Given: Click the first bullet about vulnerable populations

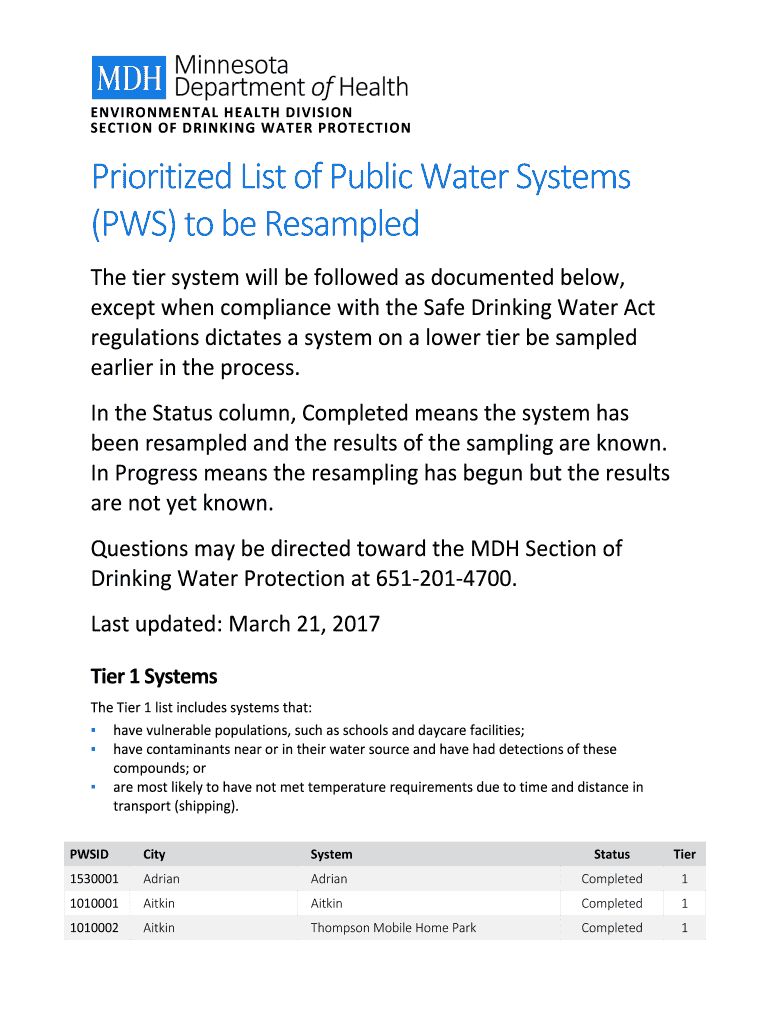Looking at the screenshot, I should click(x=318, y=730).
